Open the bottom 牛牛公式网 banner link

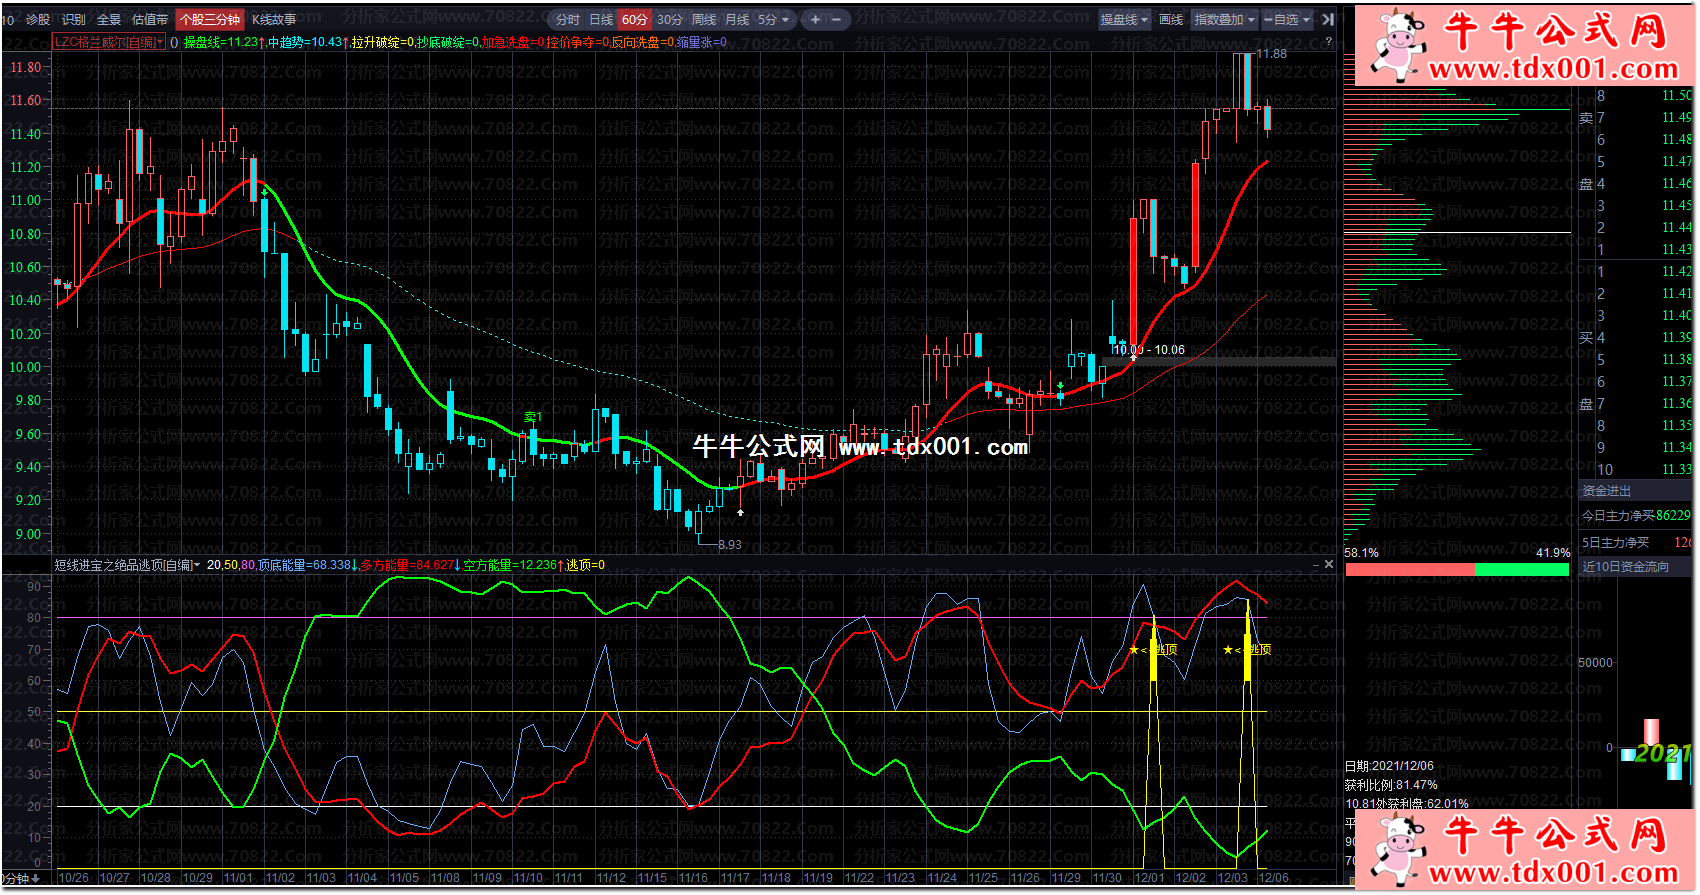pyautogui.click(x=1525, y=849)
